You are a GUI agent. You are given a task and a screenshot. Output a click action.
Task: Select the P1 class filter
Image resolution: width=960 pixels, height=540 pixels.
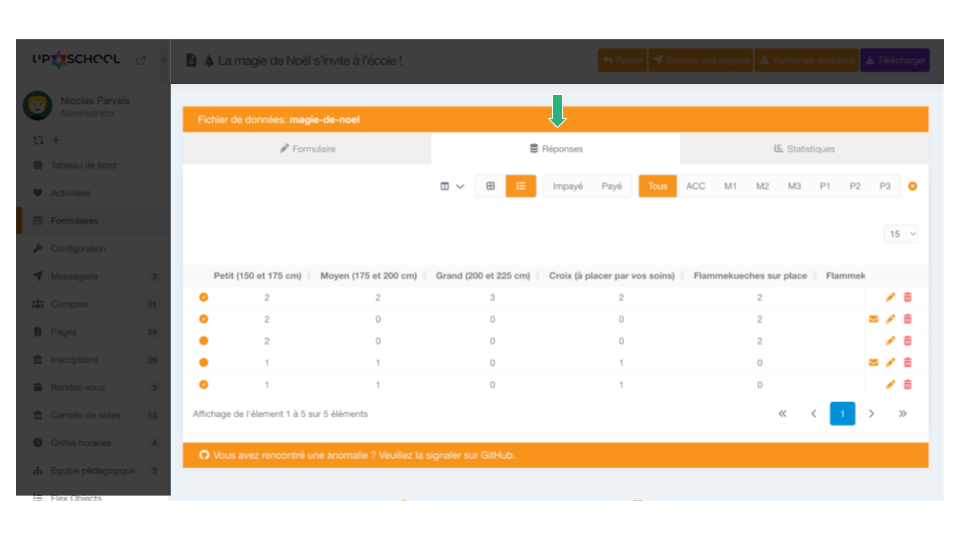pyautogui.click(x=825, y=186)
